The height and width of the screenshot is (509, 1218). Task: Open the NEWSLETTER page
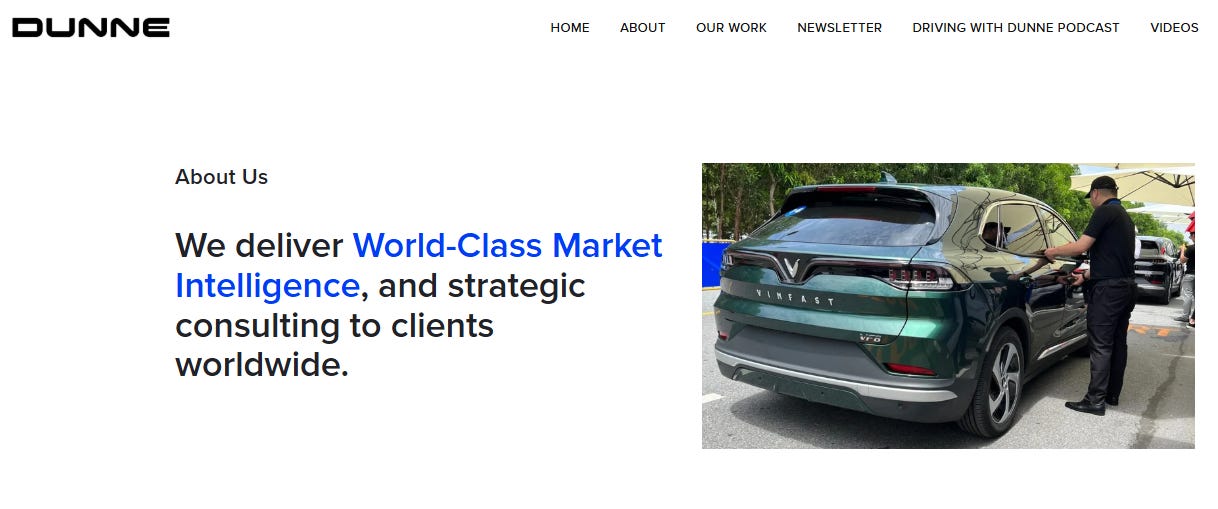click(x=839, y=28)
